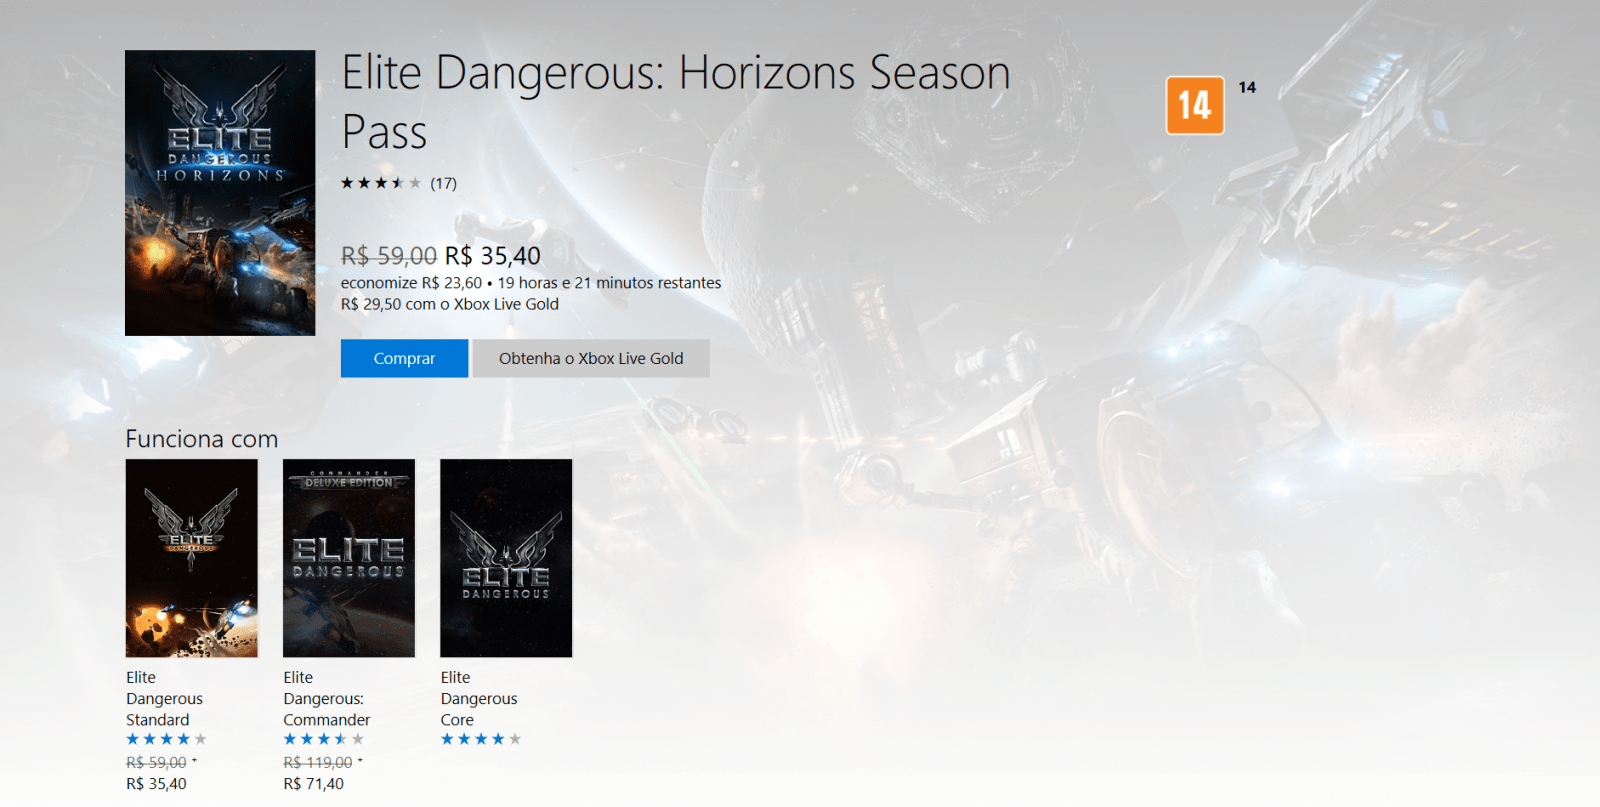
Task: Click the Season Pass star rating
Action: click(381, 183)
